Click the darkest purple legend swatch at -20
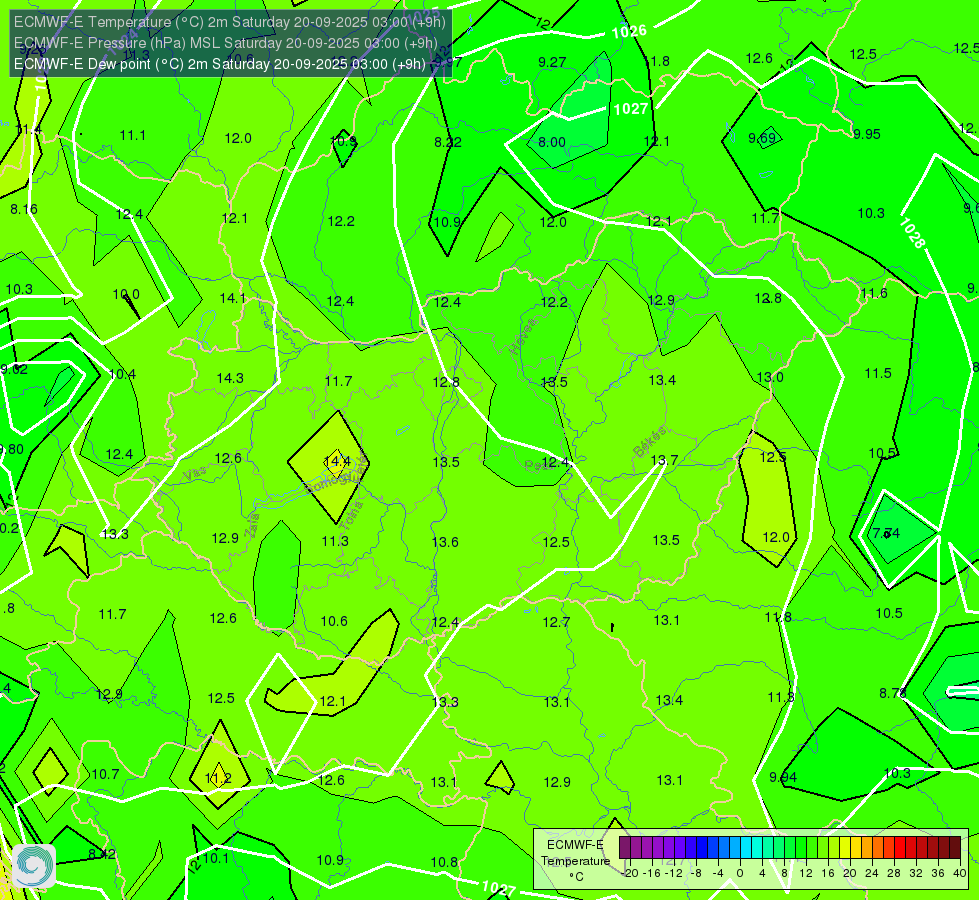The height and width of the screenshot is (900, 979). pos(625,848)
